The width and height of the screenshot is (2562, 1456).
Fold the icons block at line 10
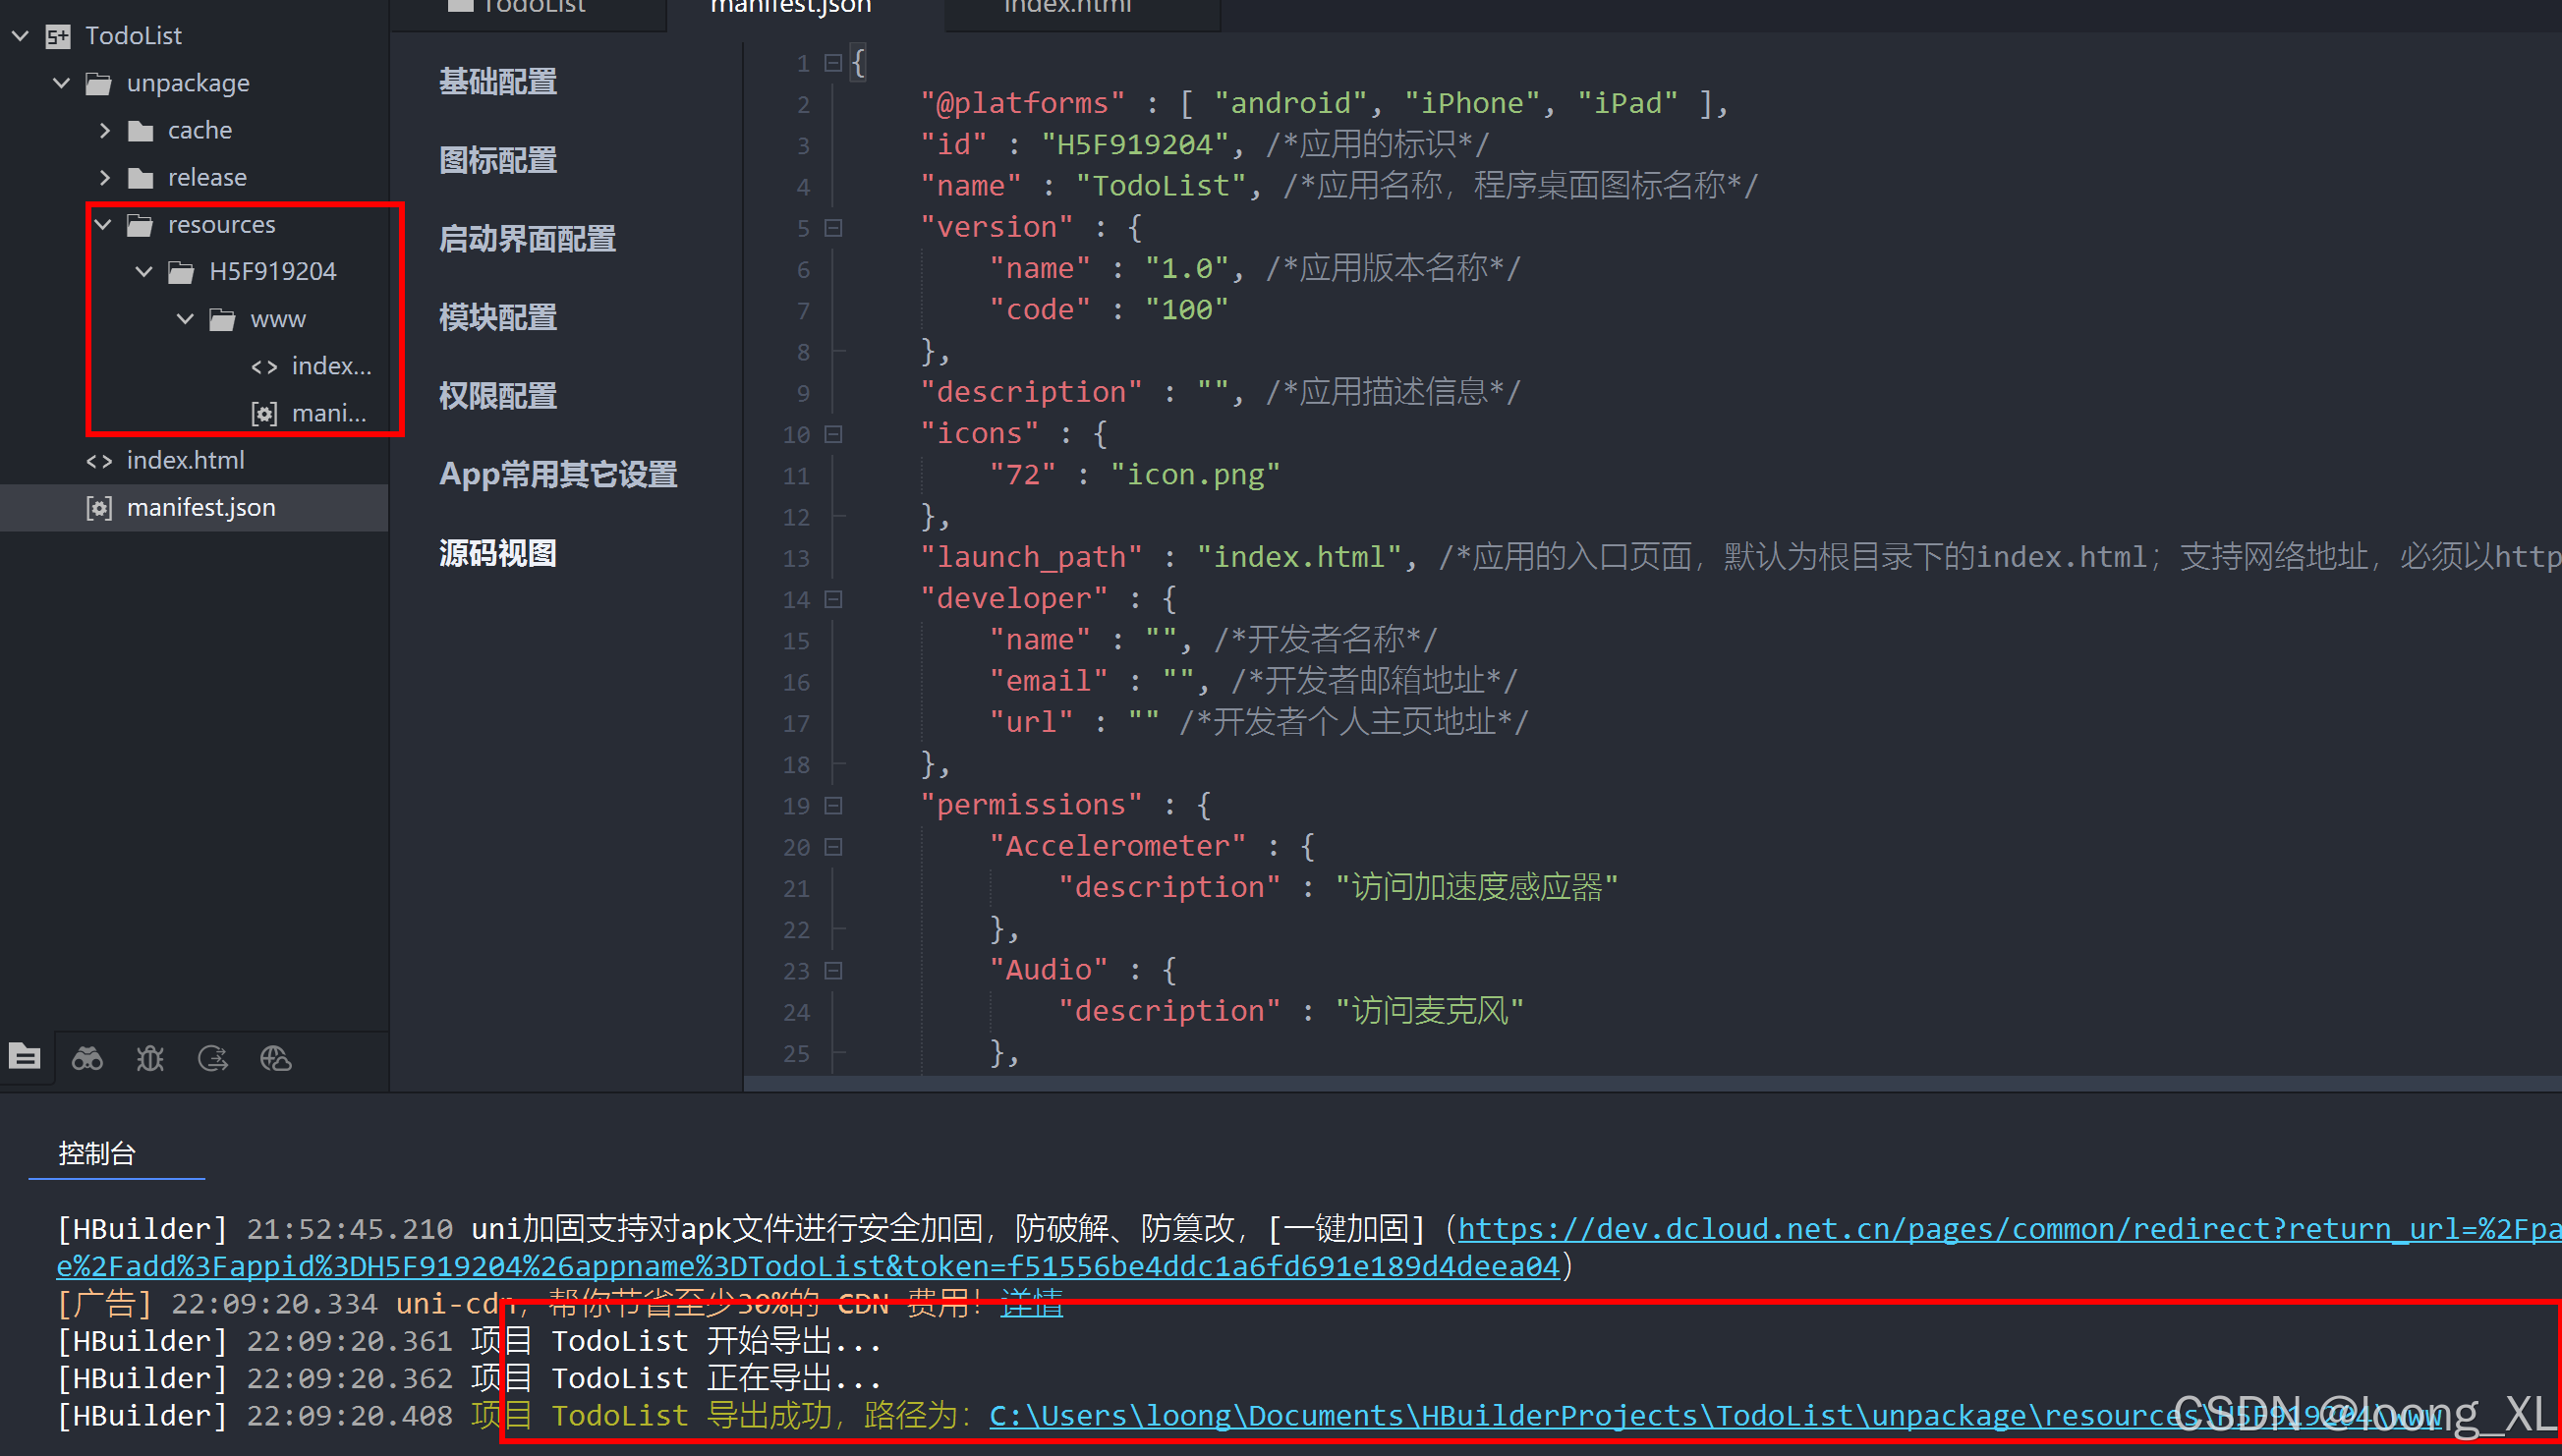[x=833, y=434]
